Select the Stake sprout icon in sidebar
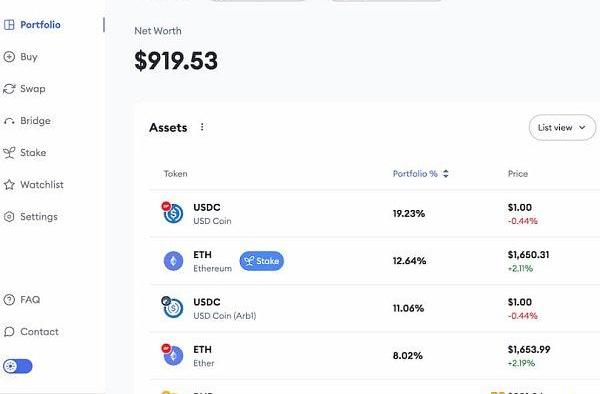 click(x=9, y=153)
